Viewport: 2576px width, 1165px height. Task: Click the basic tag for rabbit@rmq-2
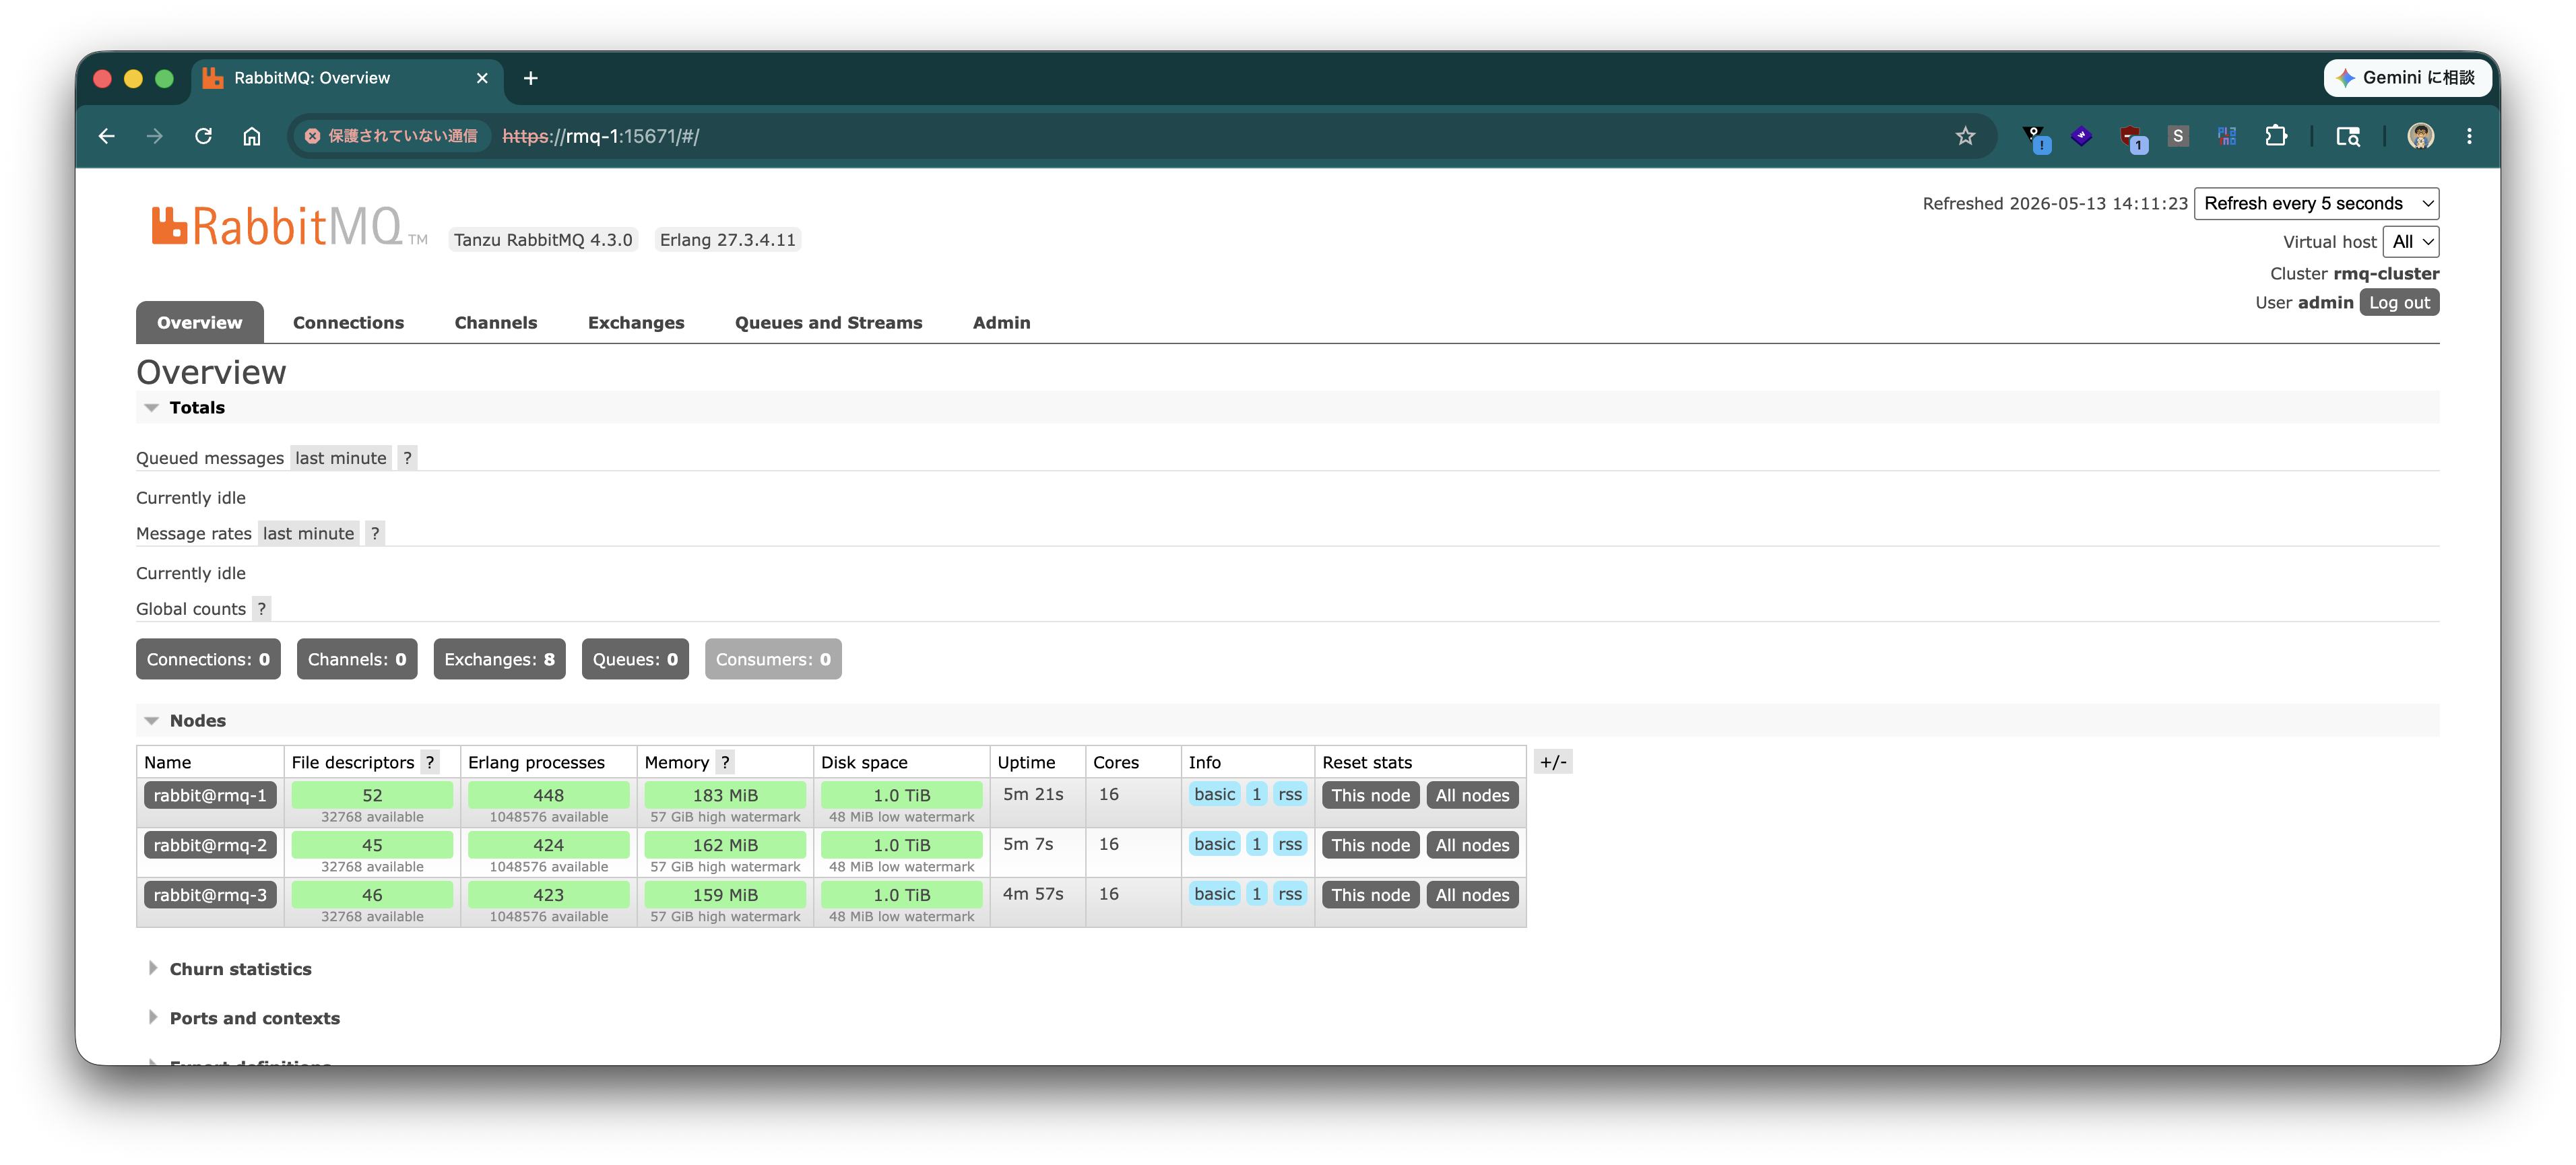coord(1215,844)
